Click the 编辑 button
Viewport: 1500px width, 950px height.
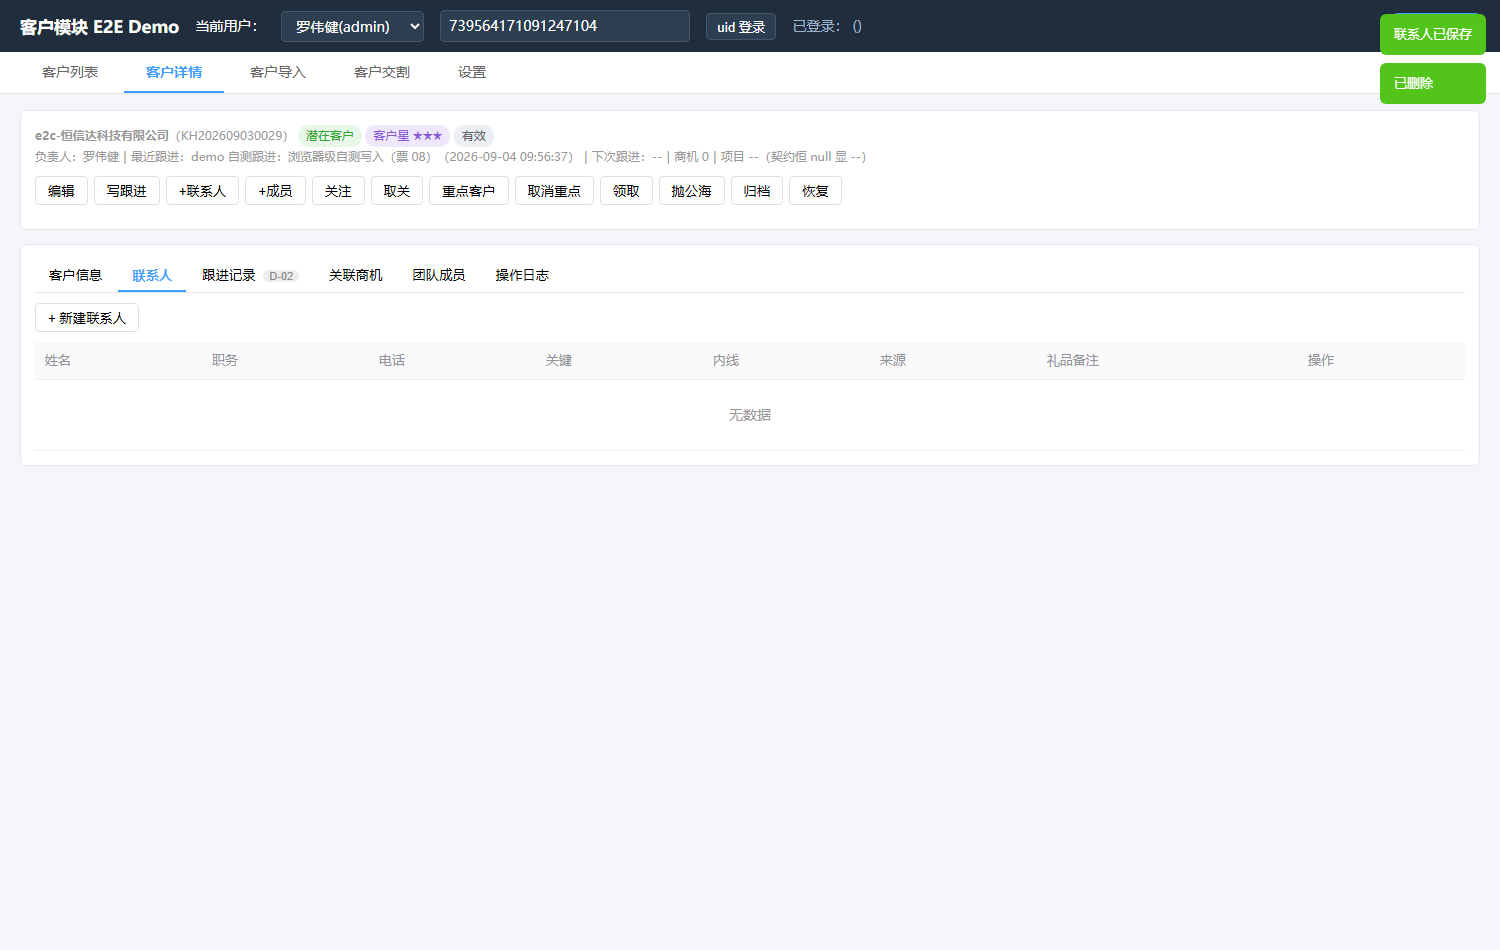[61, 191]
